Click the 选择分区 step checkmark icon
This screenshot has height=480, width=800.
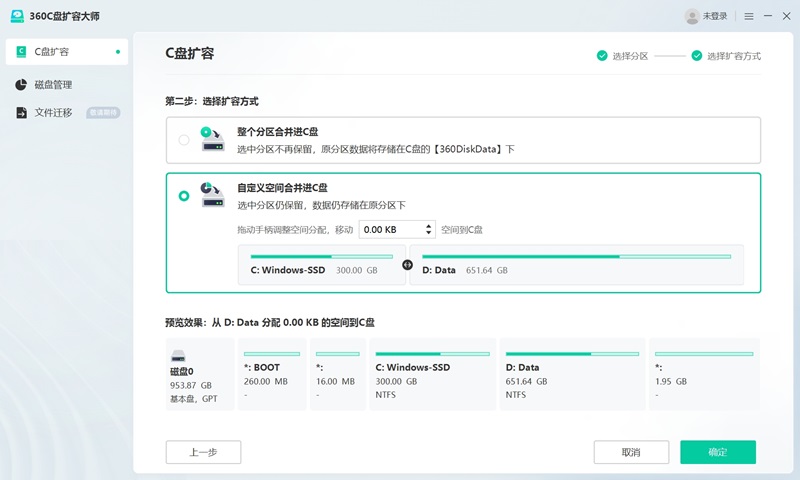coord(602,56)
